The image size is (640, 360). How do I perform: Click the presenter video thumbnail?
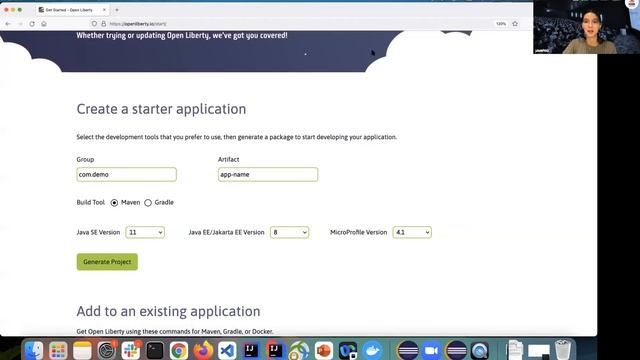[587, 27]
